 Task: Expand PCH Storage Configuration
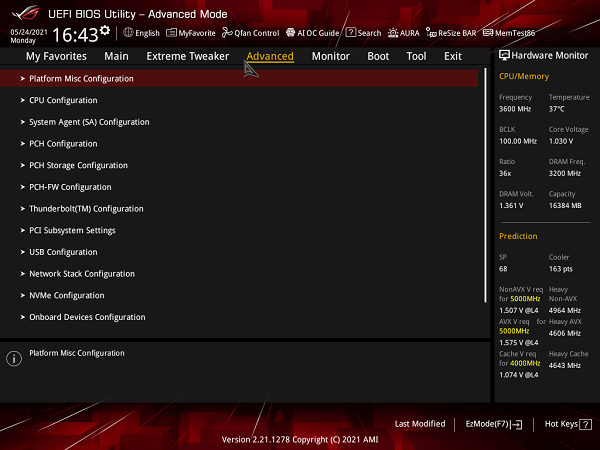click(x=78, y=165)
